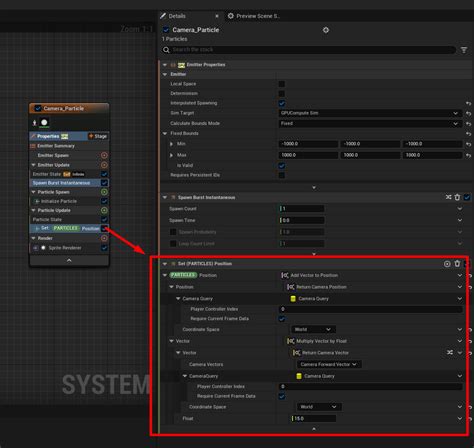Click the shuffle icon beside Spawn Burst Instantaneous
474x448 pixels.
[x=449, y=197]
